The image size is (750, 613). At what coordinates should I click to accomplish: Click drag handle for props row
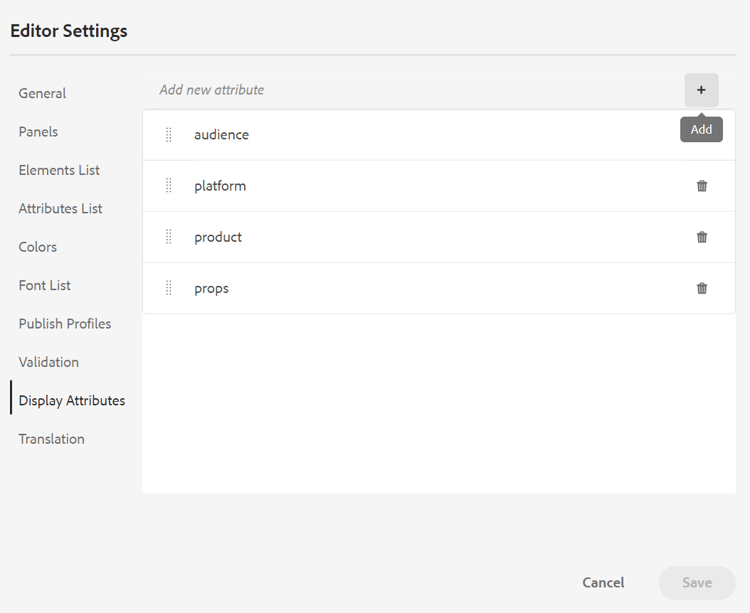tap(168, 288)
